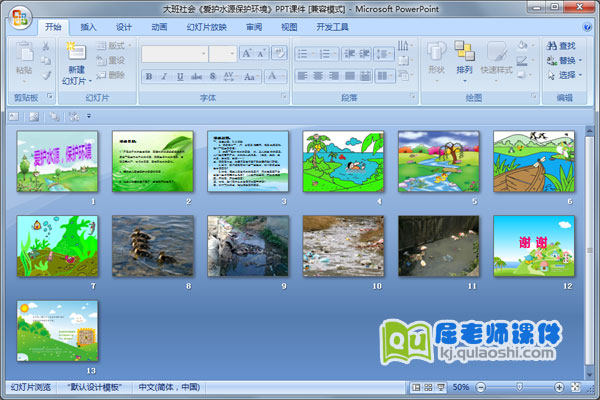Open the Developer (开发工具) tab
This screenshot has width=600, height=400.
coord(332,27)
